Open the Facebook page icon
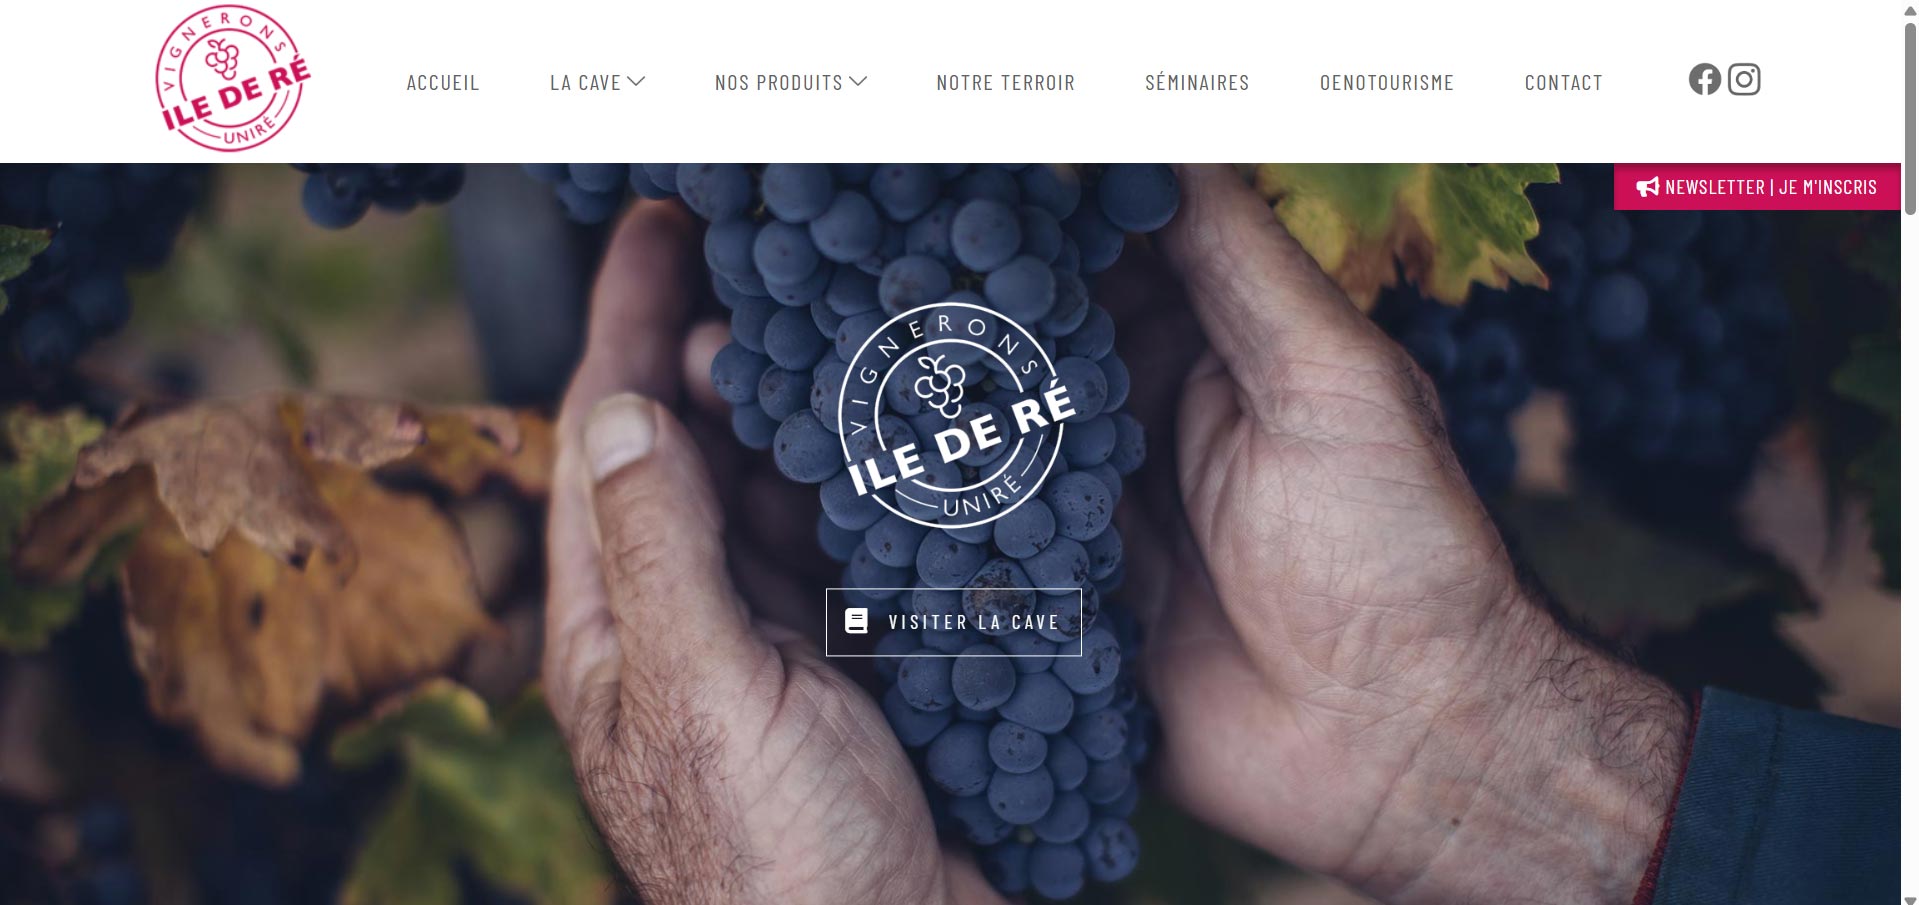This screenshot has height=905, width=1919. pyautogui.click(x=1705, y=79)
